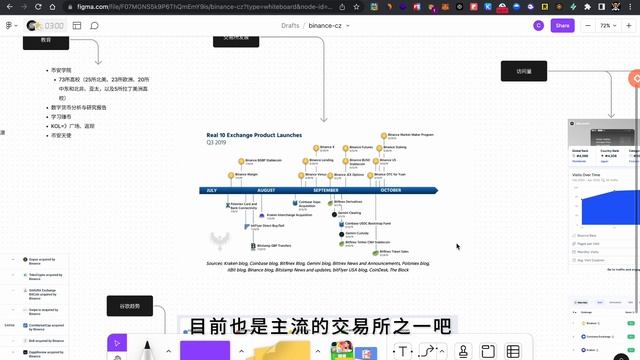The width and height of the screenshot is (640, 360).
Task: Click the figma.com address bar
Action: [204, 7]
